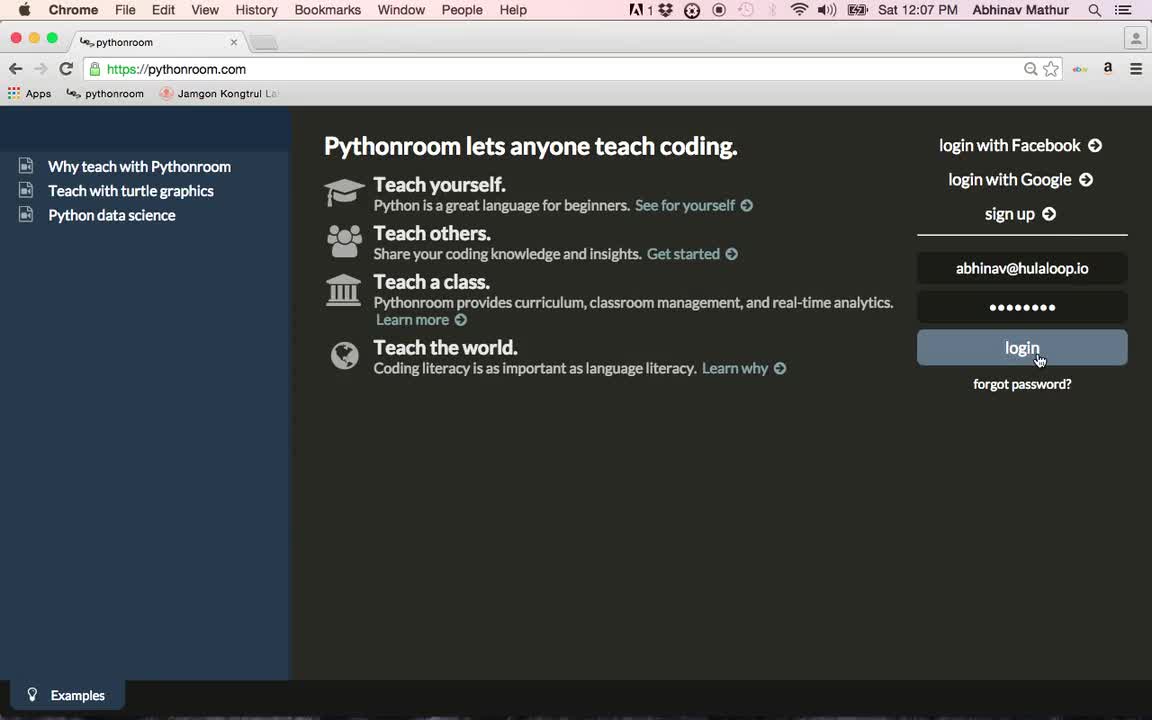This screenshot has height=720, width=1152.
Task: Follow the Learn why link
Action: click(x=744, y=368)
